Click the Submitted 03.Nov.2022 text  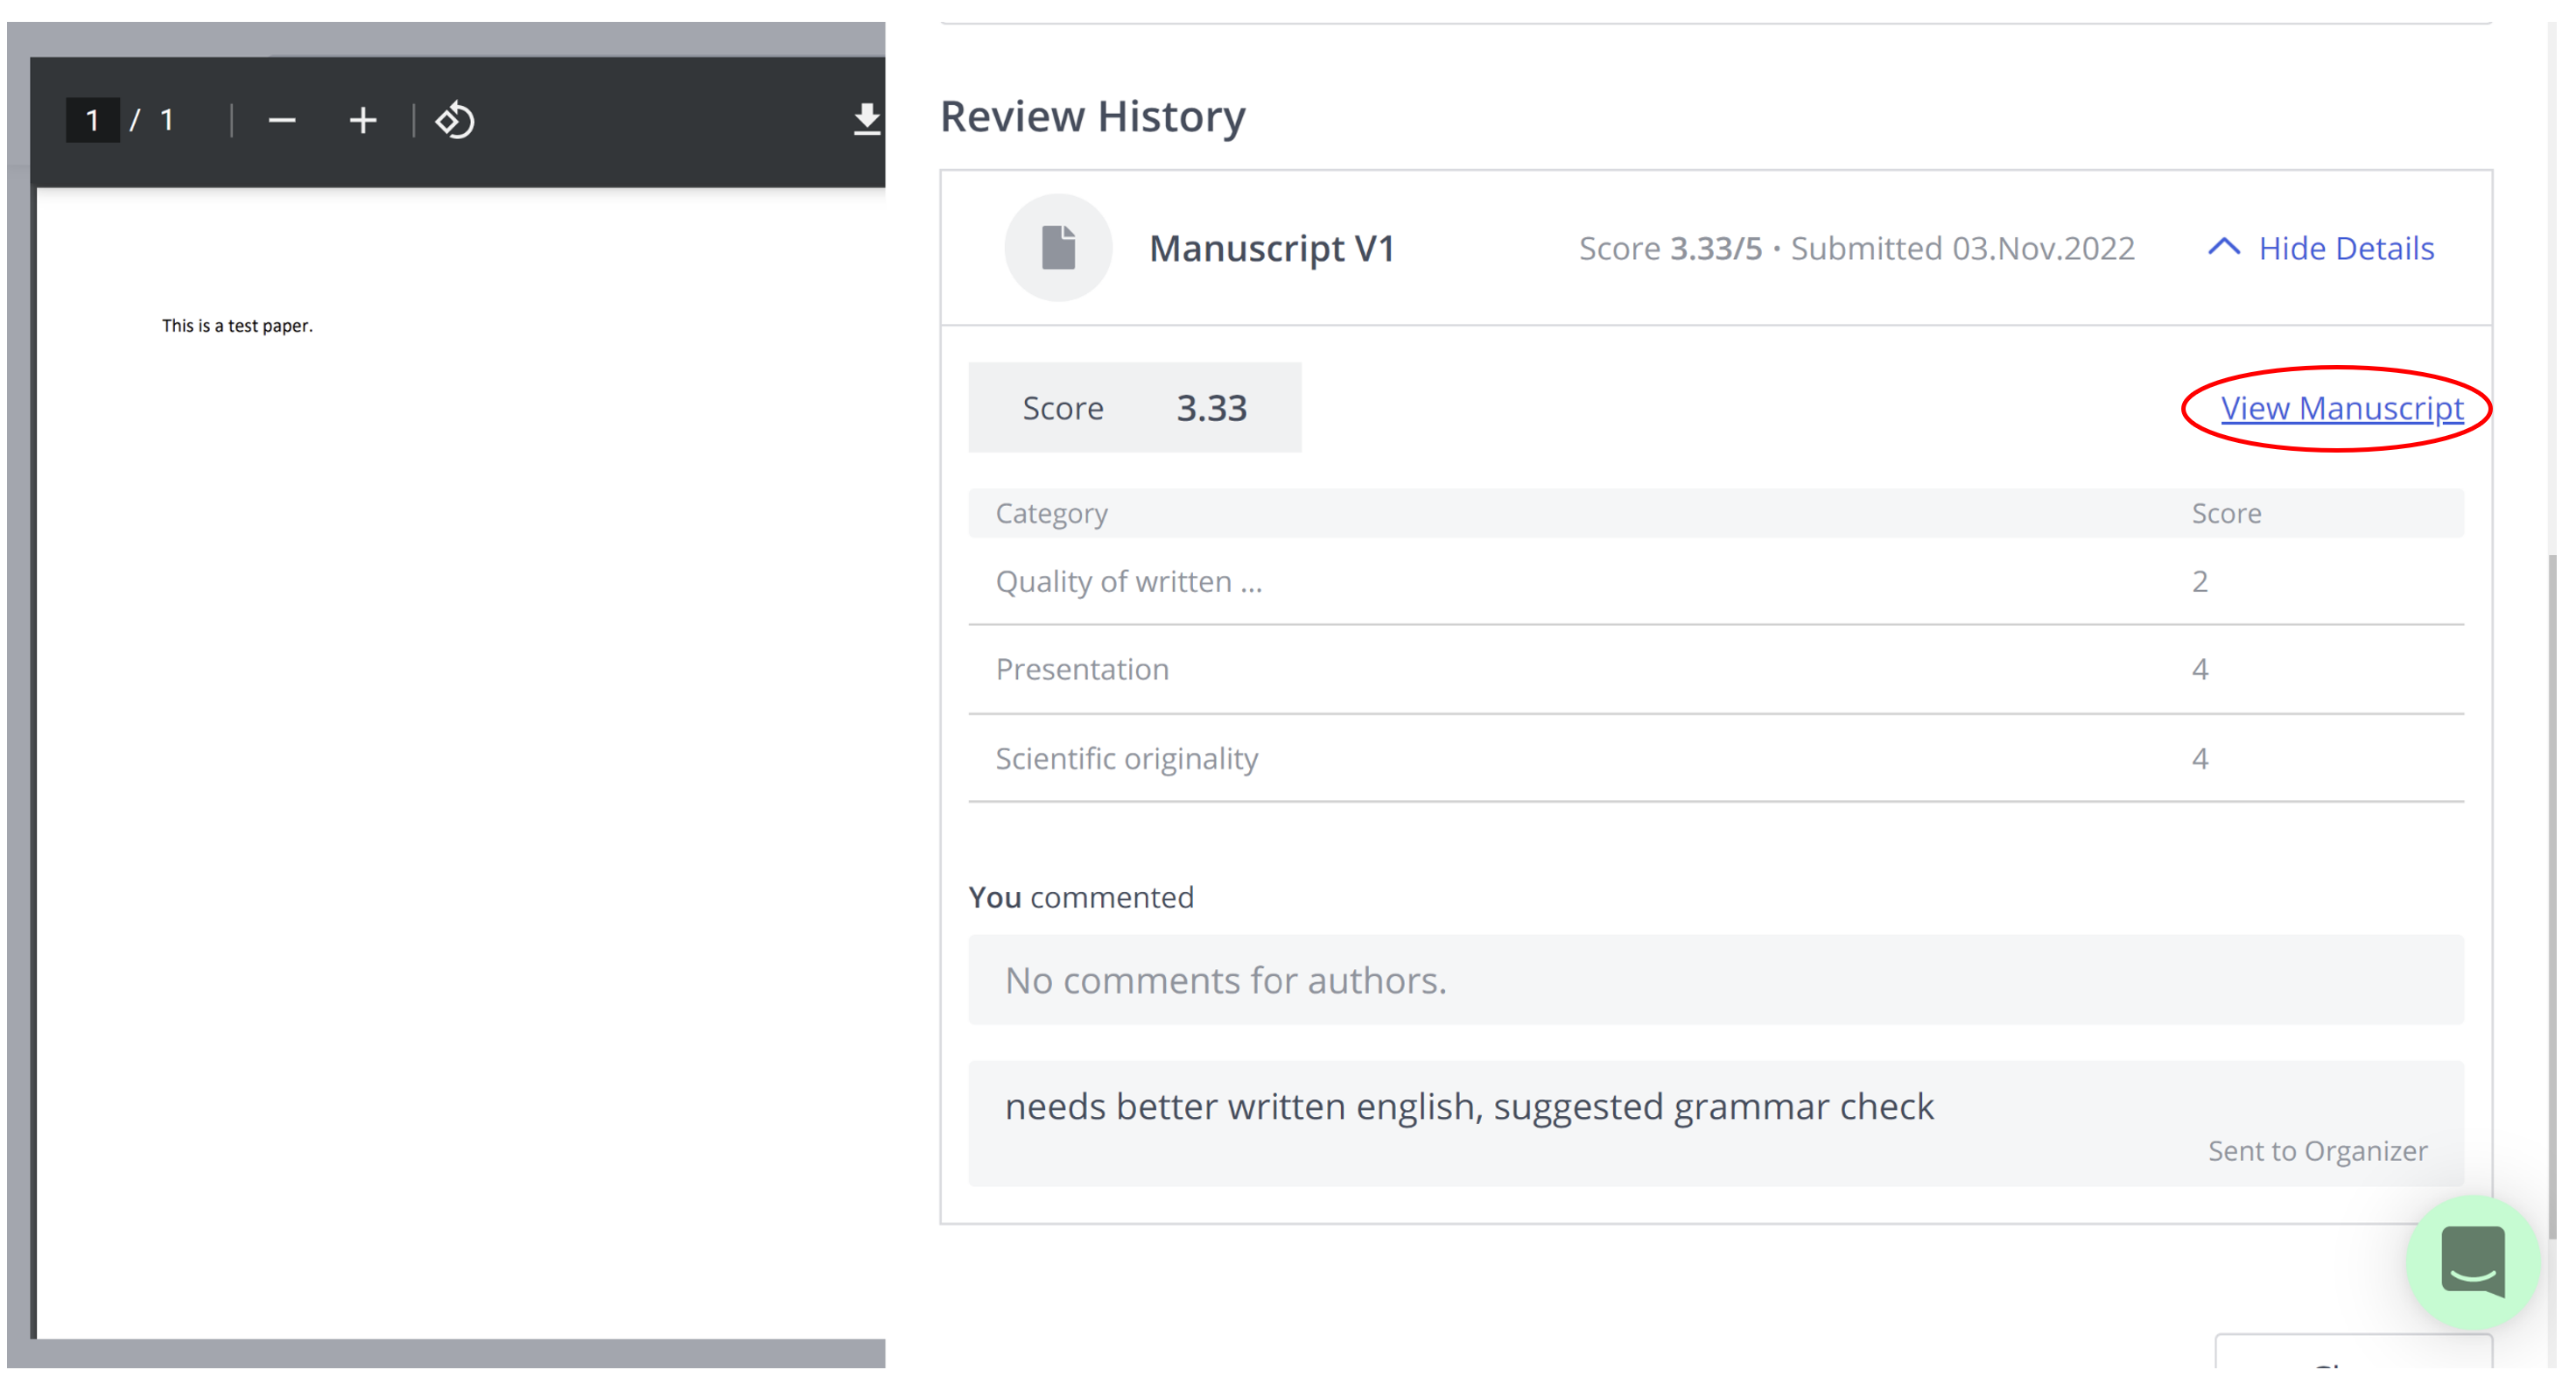click(x=1962, y=248)
